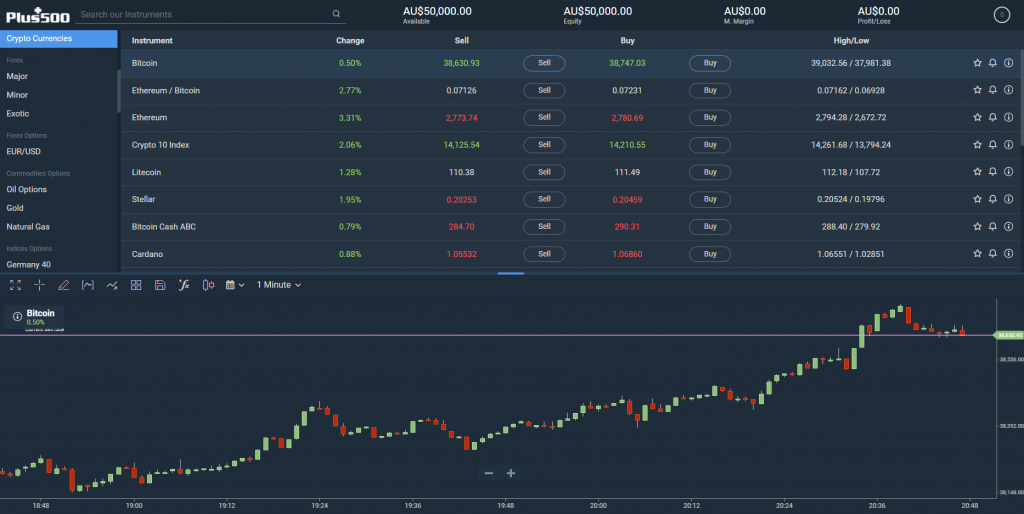Favourite Litecoin with the star

(x=977, y=172)
